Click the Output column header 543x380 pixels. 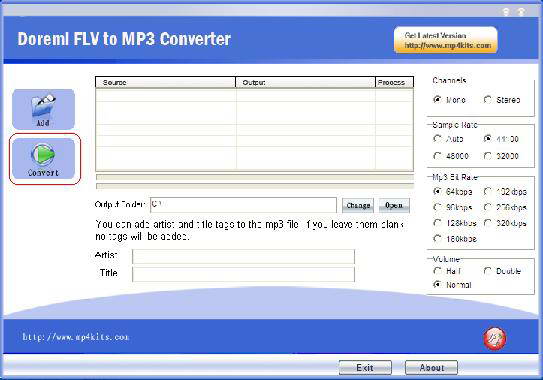(x=305, y=82)
